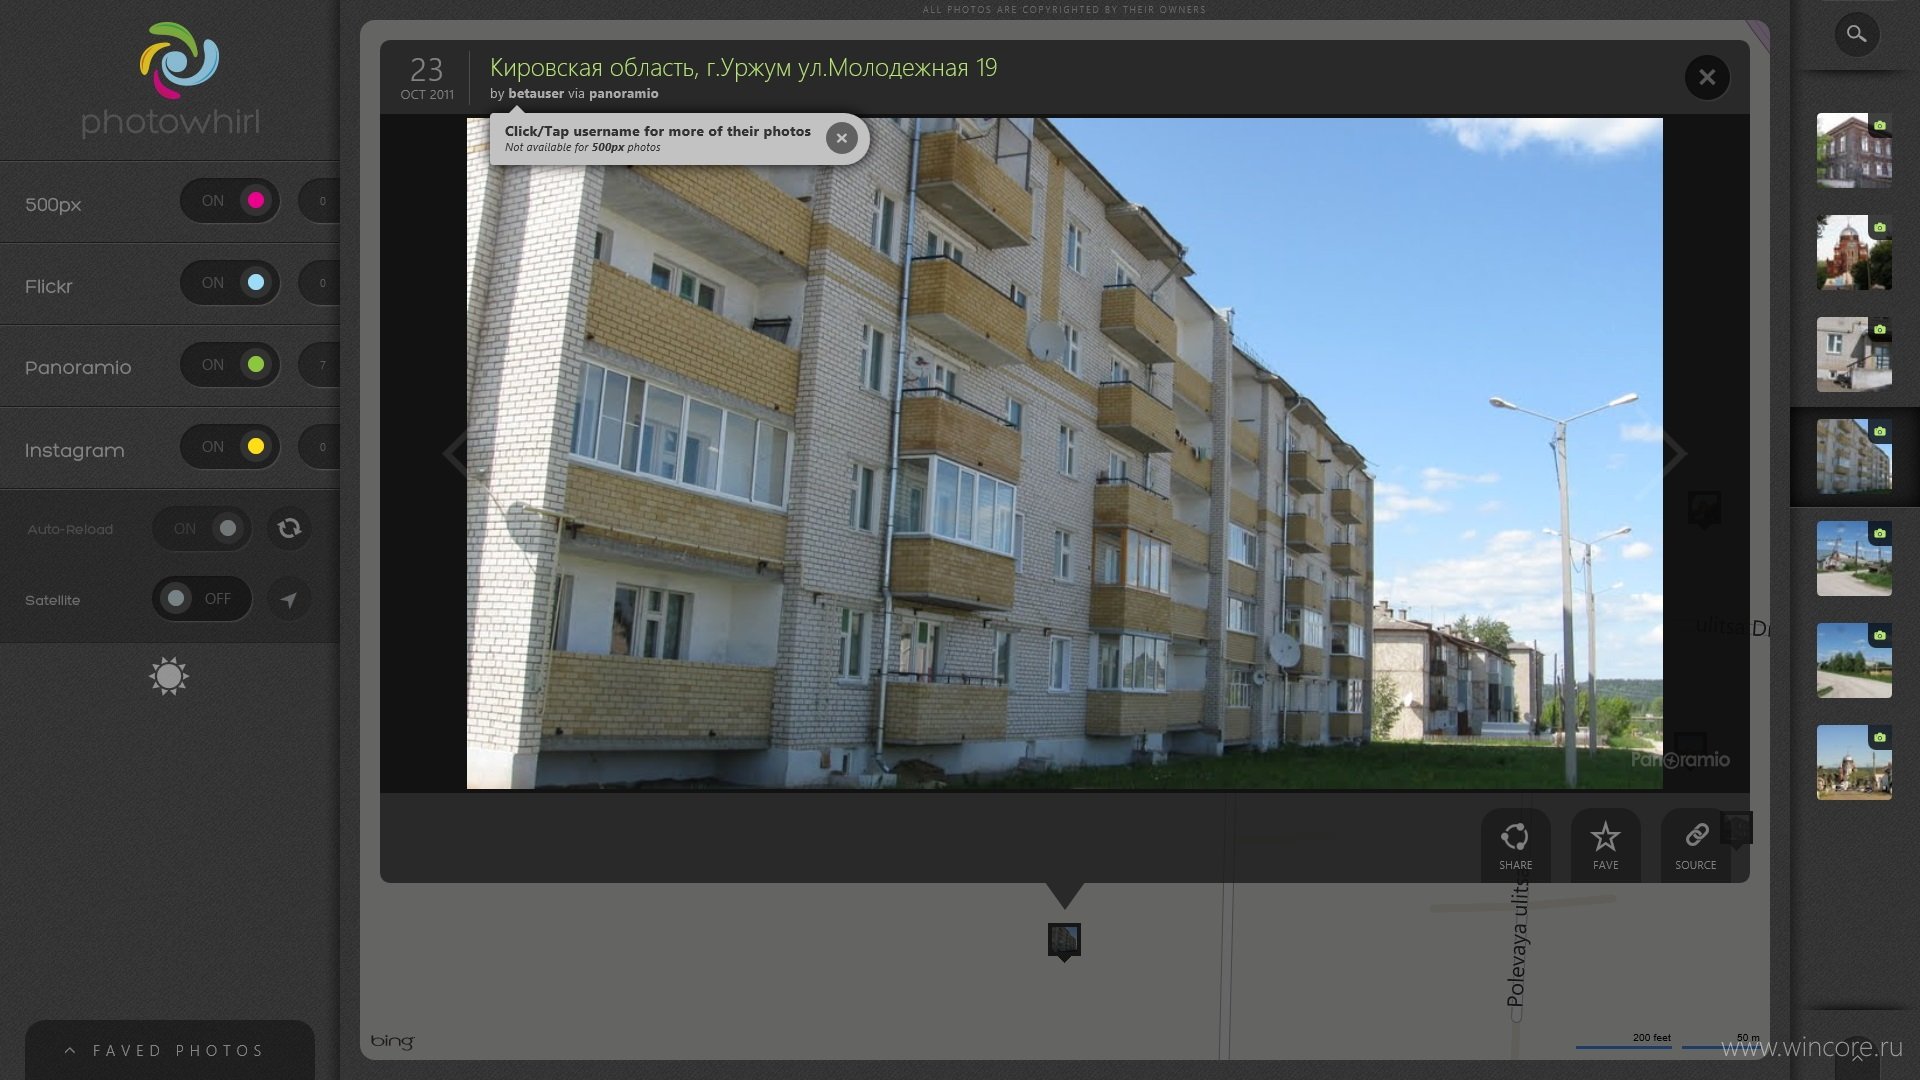The height and width of the screenshot is (1080, 1920).
Task: Click the Satellite label
Action: 53,600
